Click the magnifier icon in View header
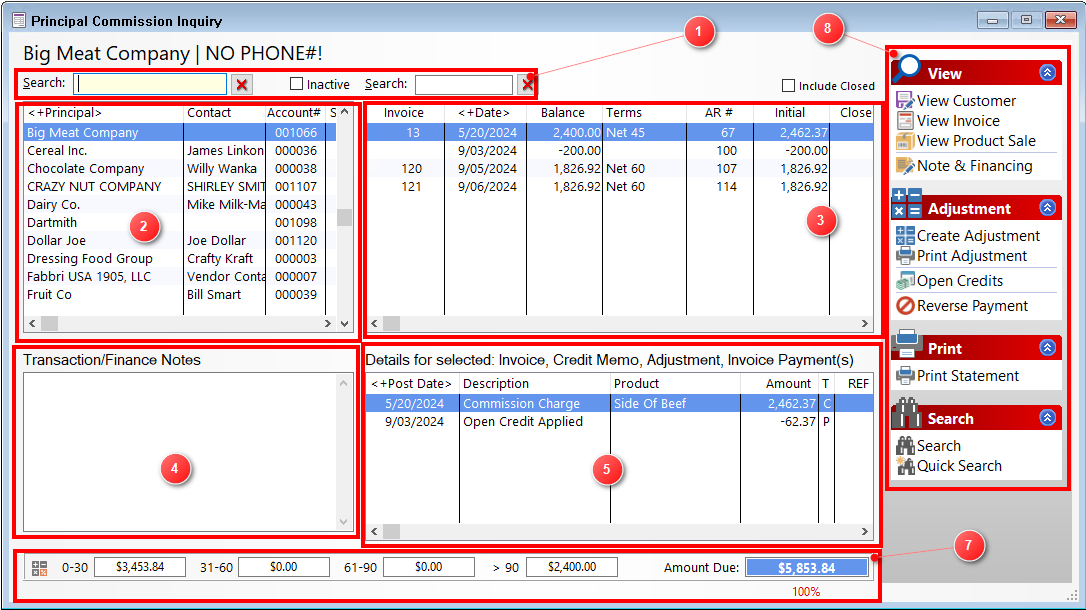The width and height of the screenshot is (1086, 610). point(907,69)
